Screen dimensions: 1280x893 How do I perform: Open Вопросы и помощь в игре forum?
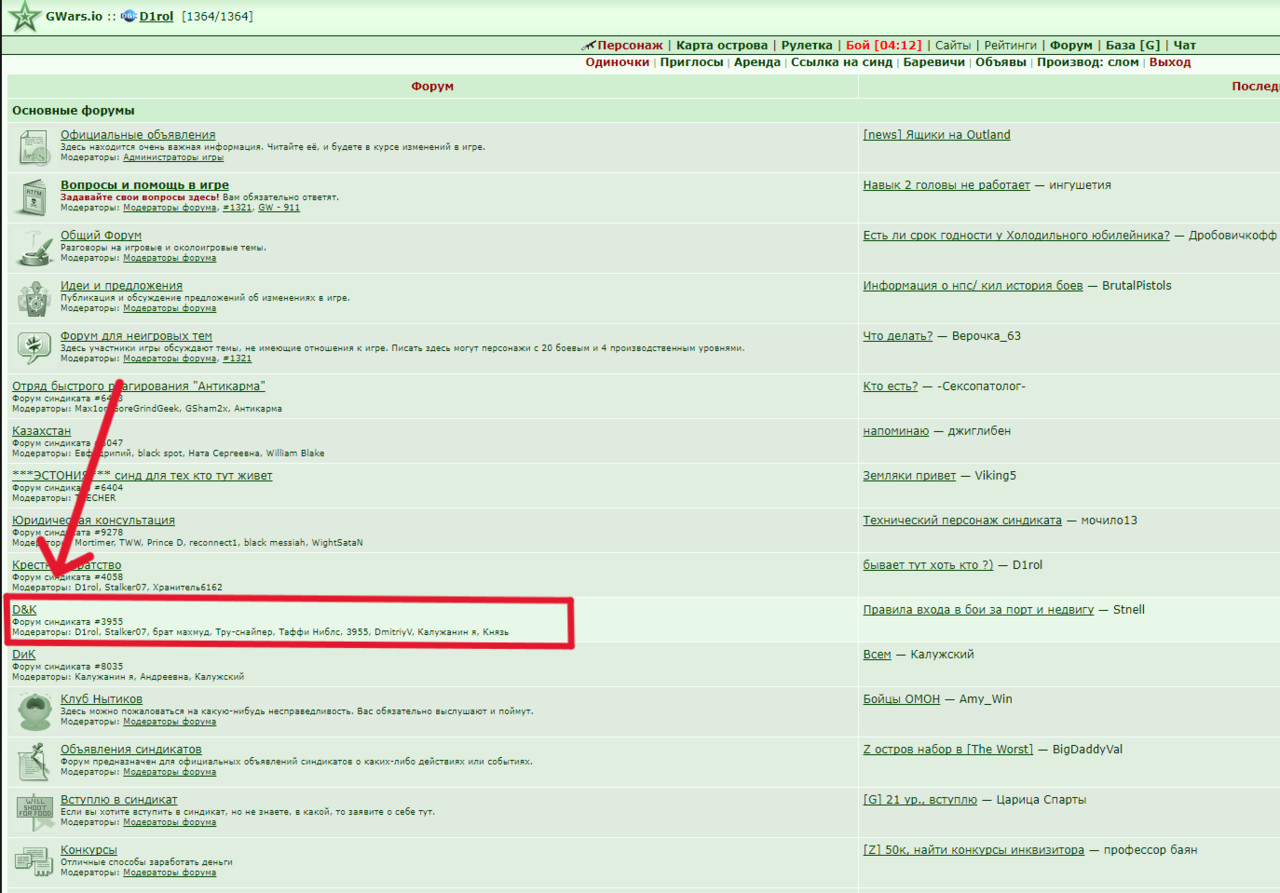coord(145,185)
